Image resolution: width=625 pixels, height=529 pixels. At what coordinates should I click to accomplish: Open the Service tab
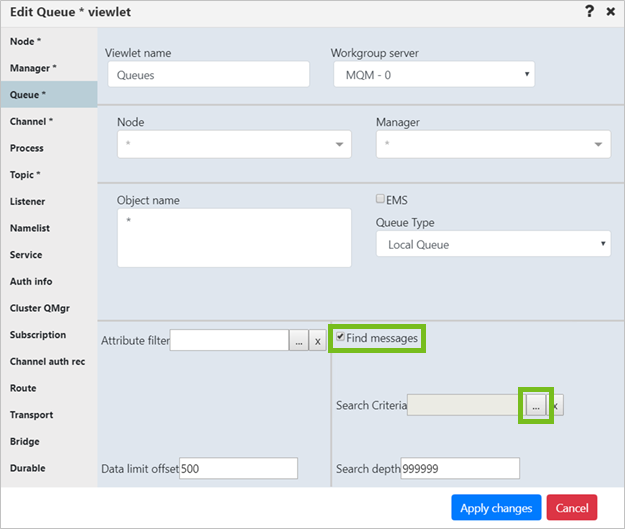point(49,255)
